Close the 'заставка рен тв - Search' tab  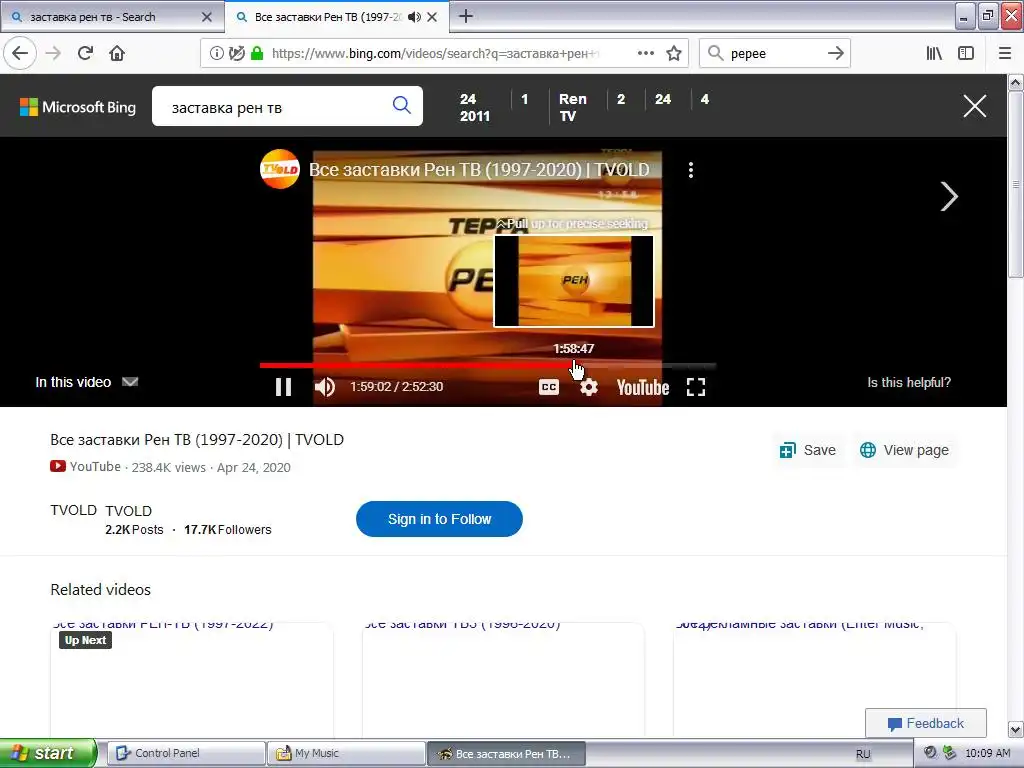[206, 17]
